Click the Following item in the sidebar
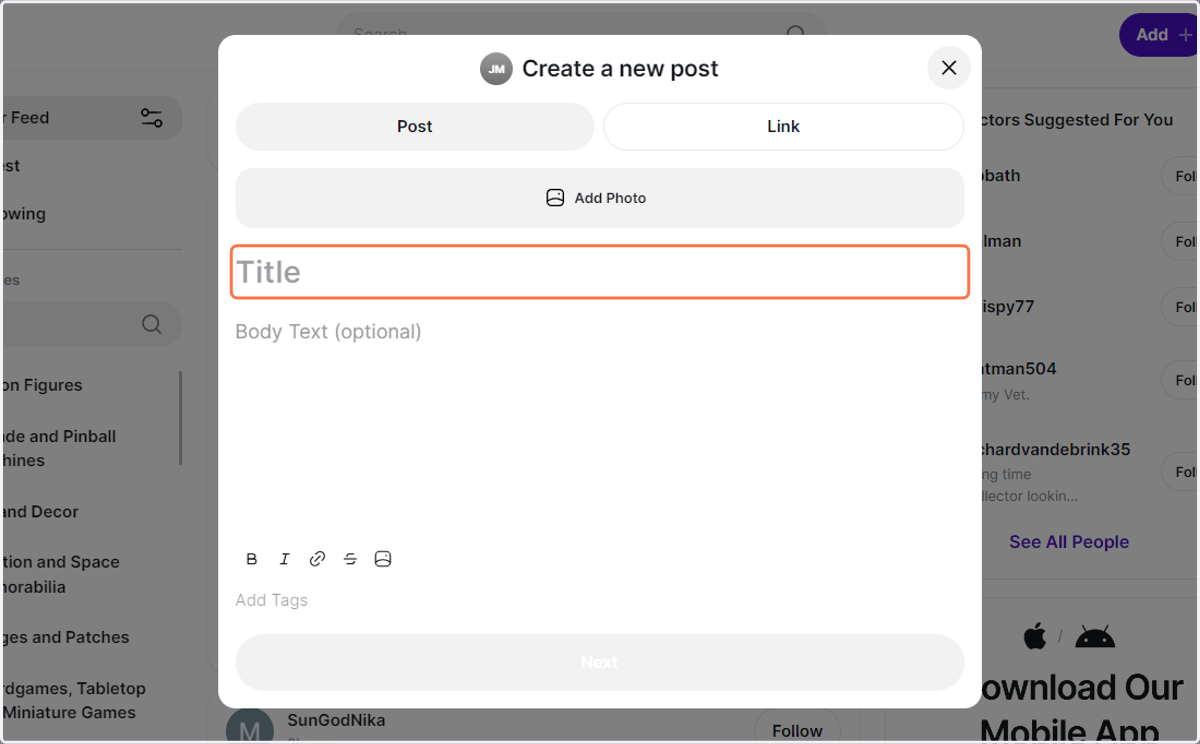Viewport: 1200px width, 744px height. pyautogui.click(x=24, y=214)
